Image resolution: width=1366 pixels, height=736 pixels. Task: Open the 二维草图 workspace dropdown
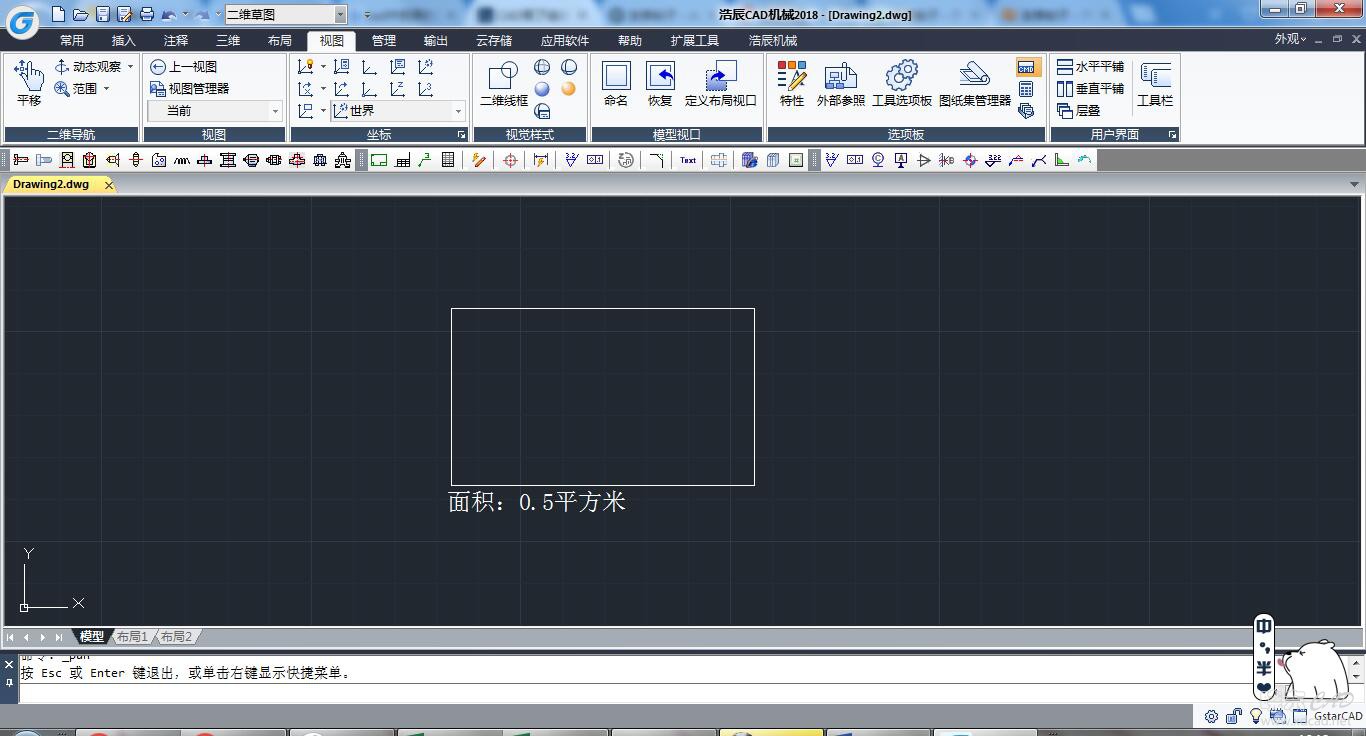(x=340, y=14)
